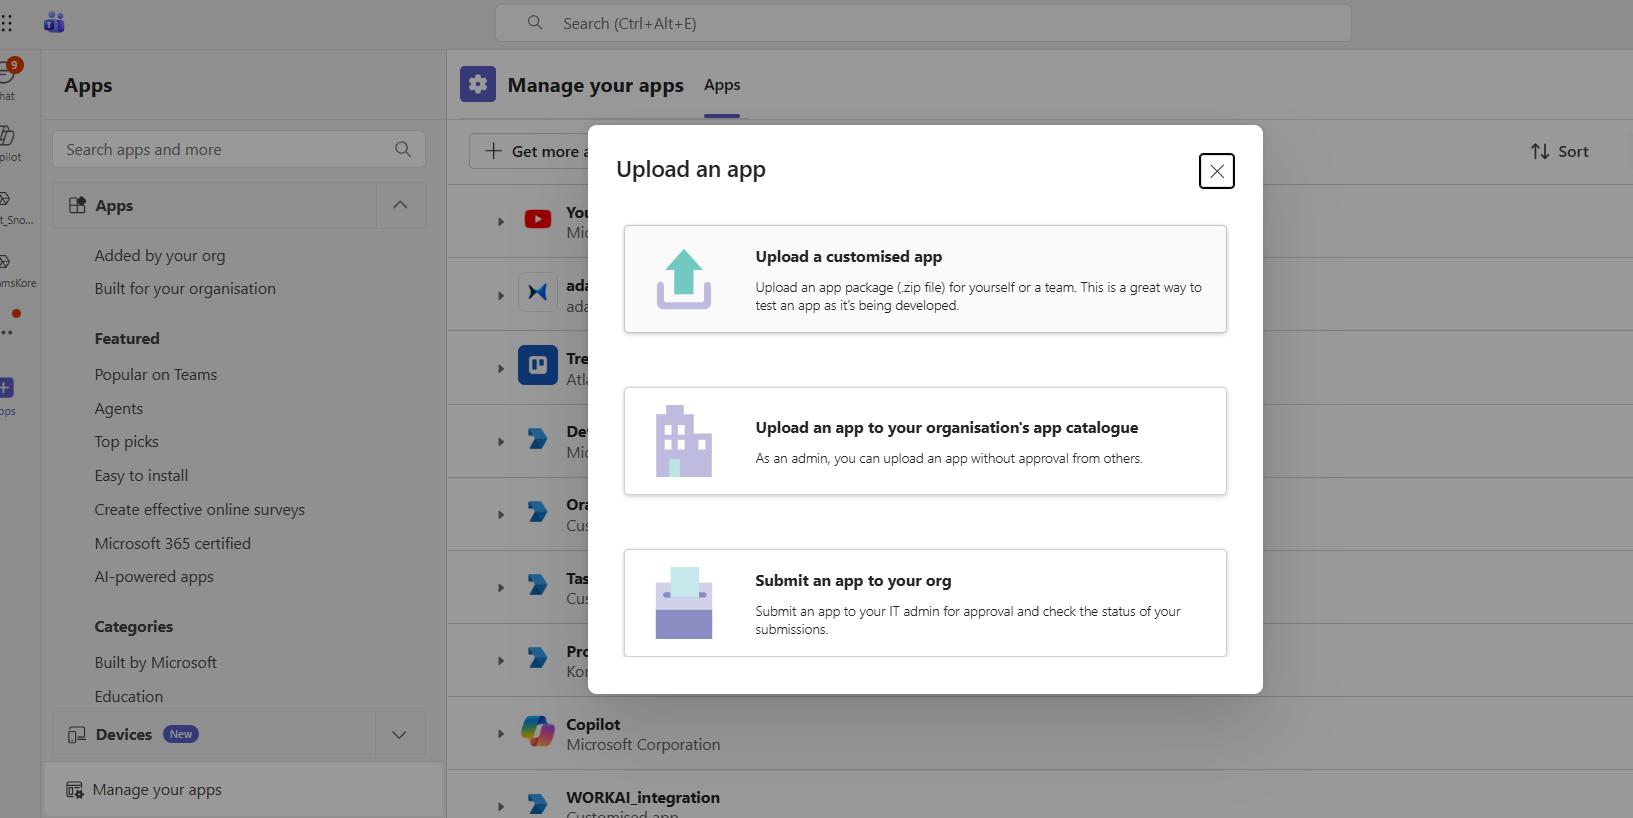Open Manage your apps in sidebar
1633x818 pixels.
pos(157,790)
